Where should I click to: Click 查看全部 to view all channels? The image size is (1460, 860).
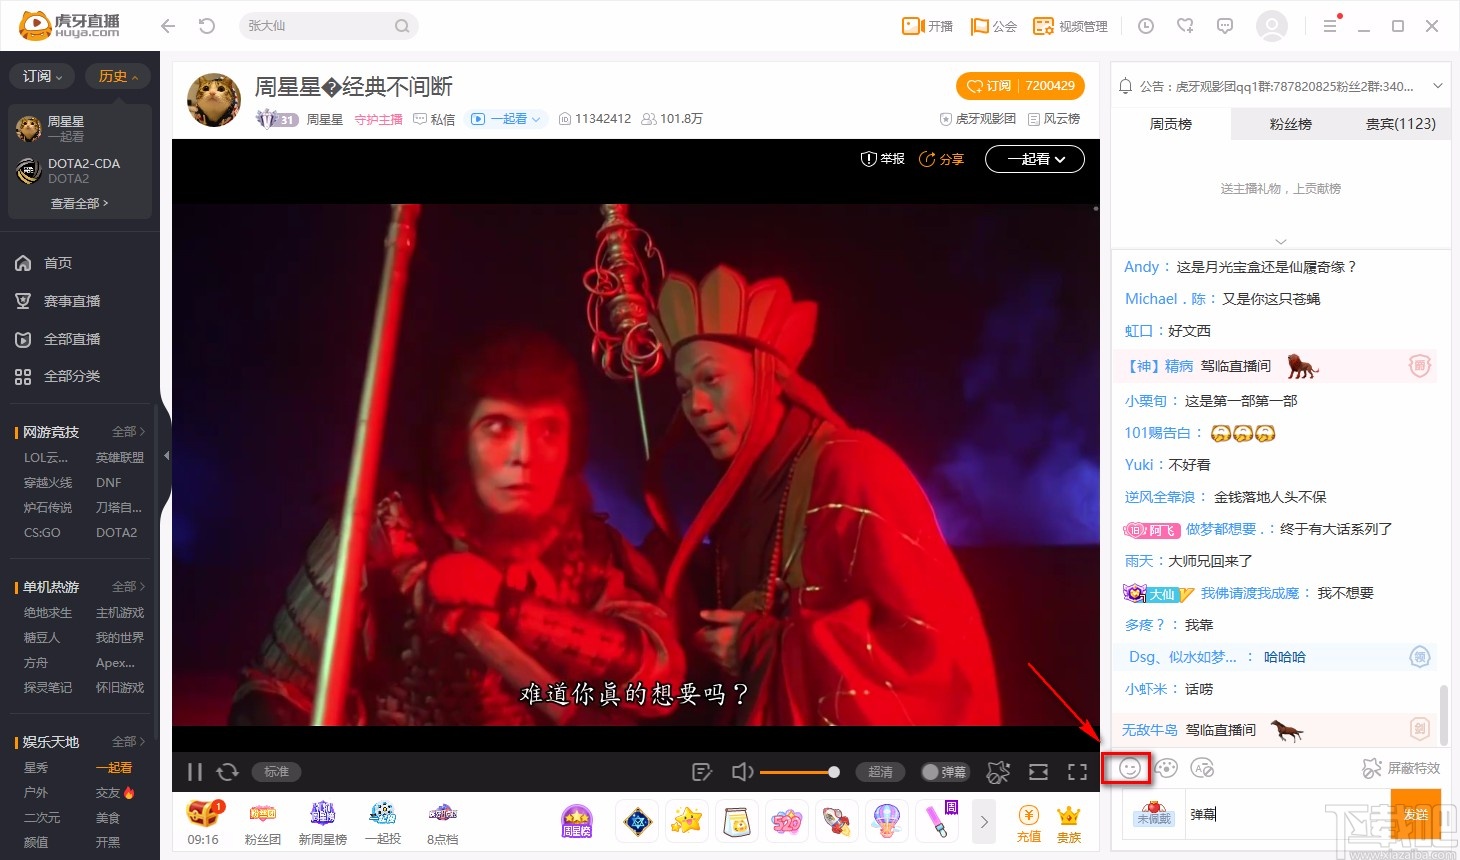(x=79, y=203)
